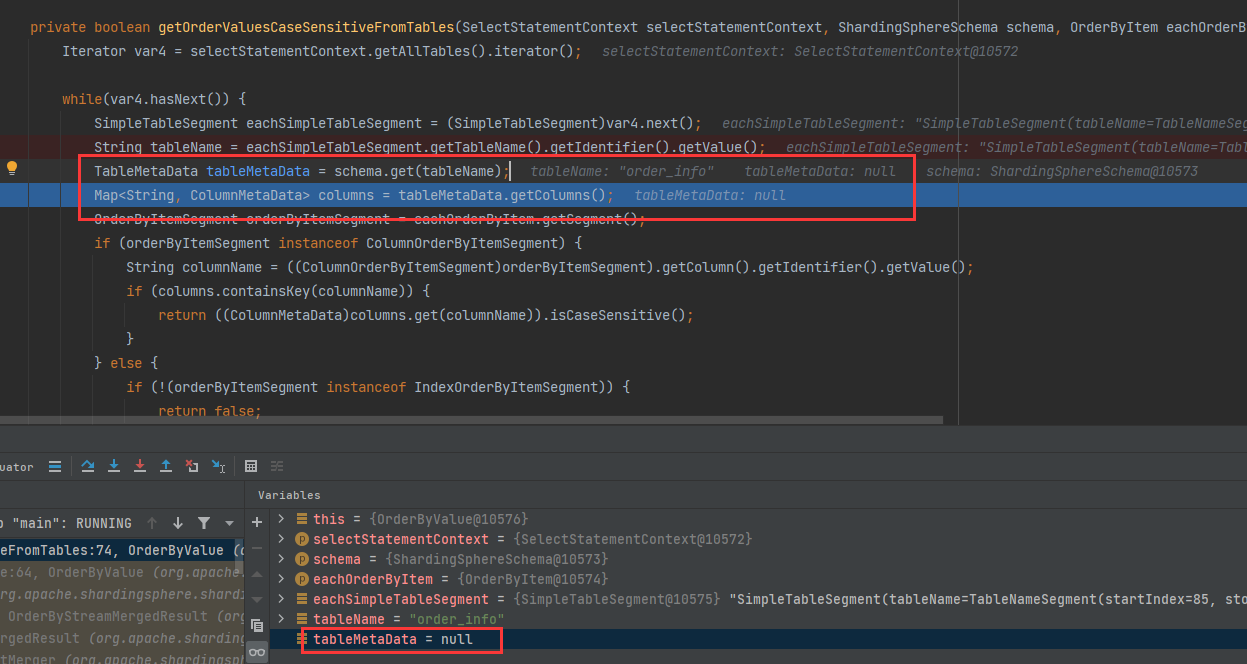This screenshot has height=664, width=1247.
Task: Click the editor's horizontal scrollbar
Action: click(500, 421)
